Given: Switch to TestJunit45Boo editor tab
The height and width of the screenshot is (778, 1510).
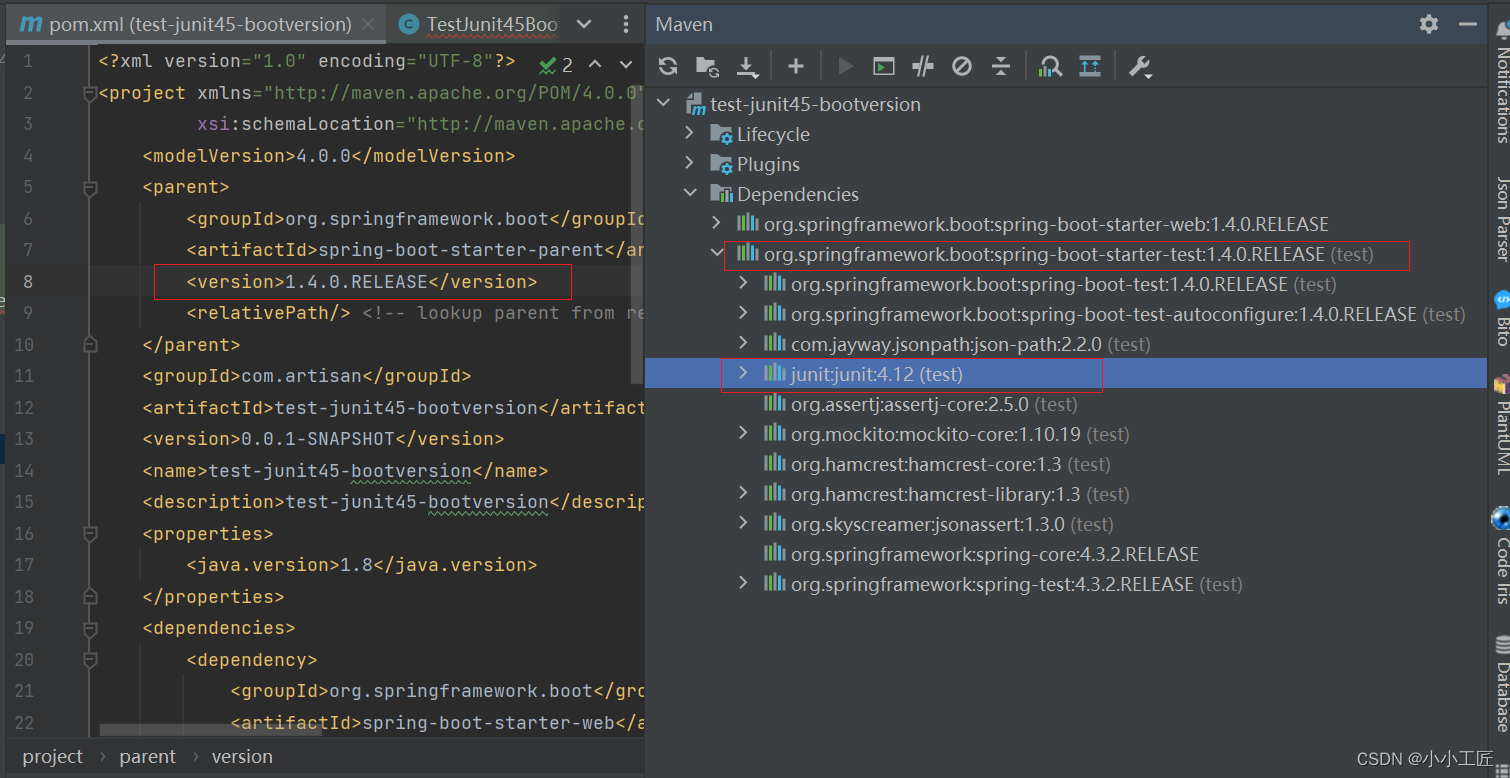Looking at the screenshot, I should (x=478, y=24).
